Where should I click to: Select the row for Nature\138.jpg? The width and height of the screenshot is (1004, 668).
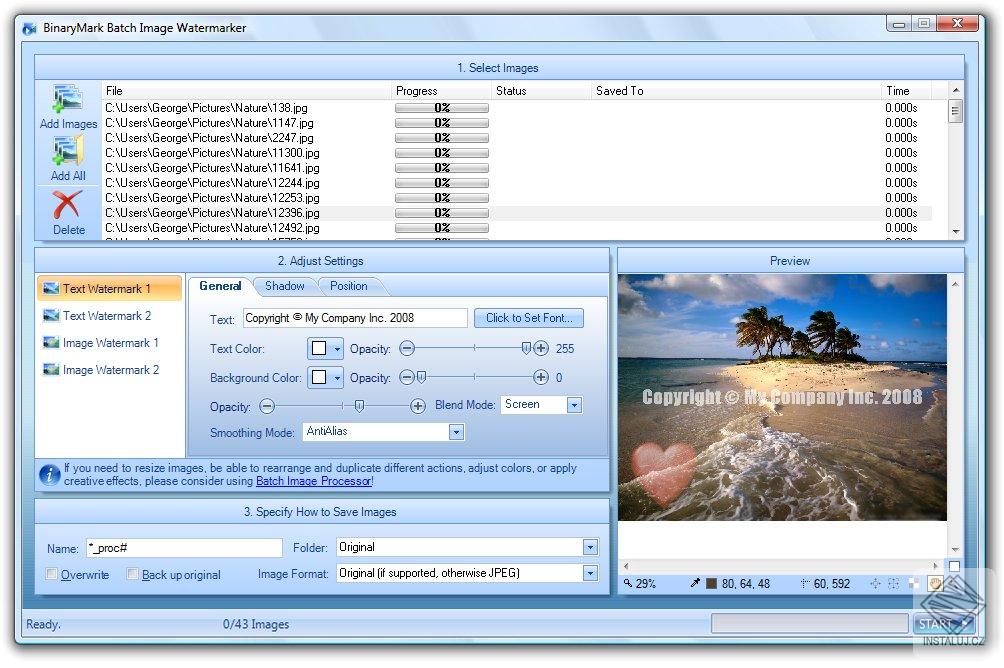click(x=517, y=108)
